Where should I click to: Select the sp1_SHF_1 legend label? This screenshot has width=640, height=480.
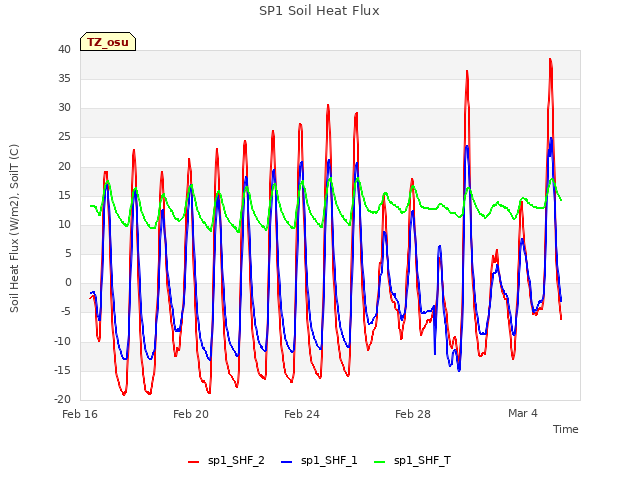click(x=329, y=460)
